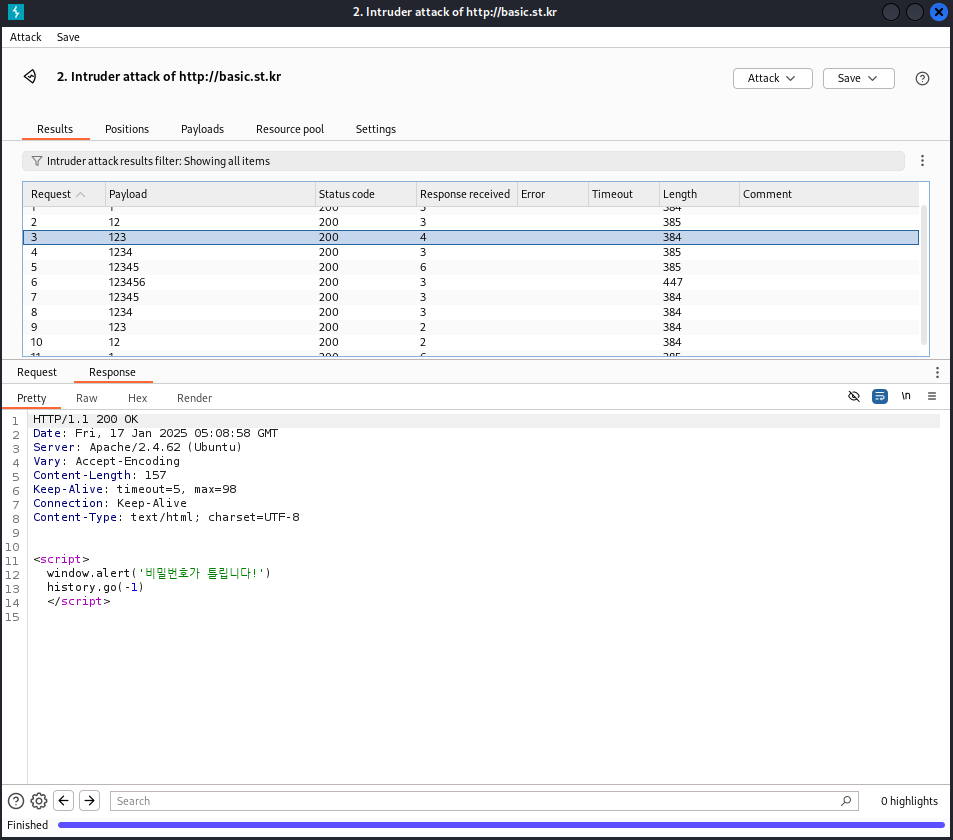953x840 pixels.
Task: Click the search magnifier icon
Action: [845, 801]
